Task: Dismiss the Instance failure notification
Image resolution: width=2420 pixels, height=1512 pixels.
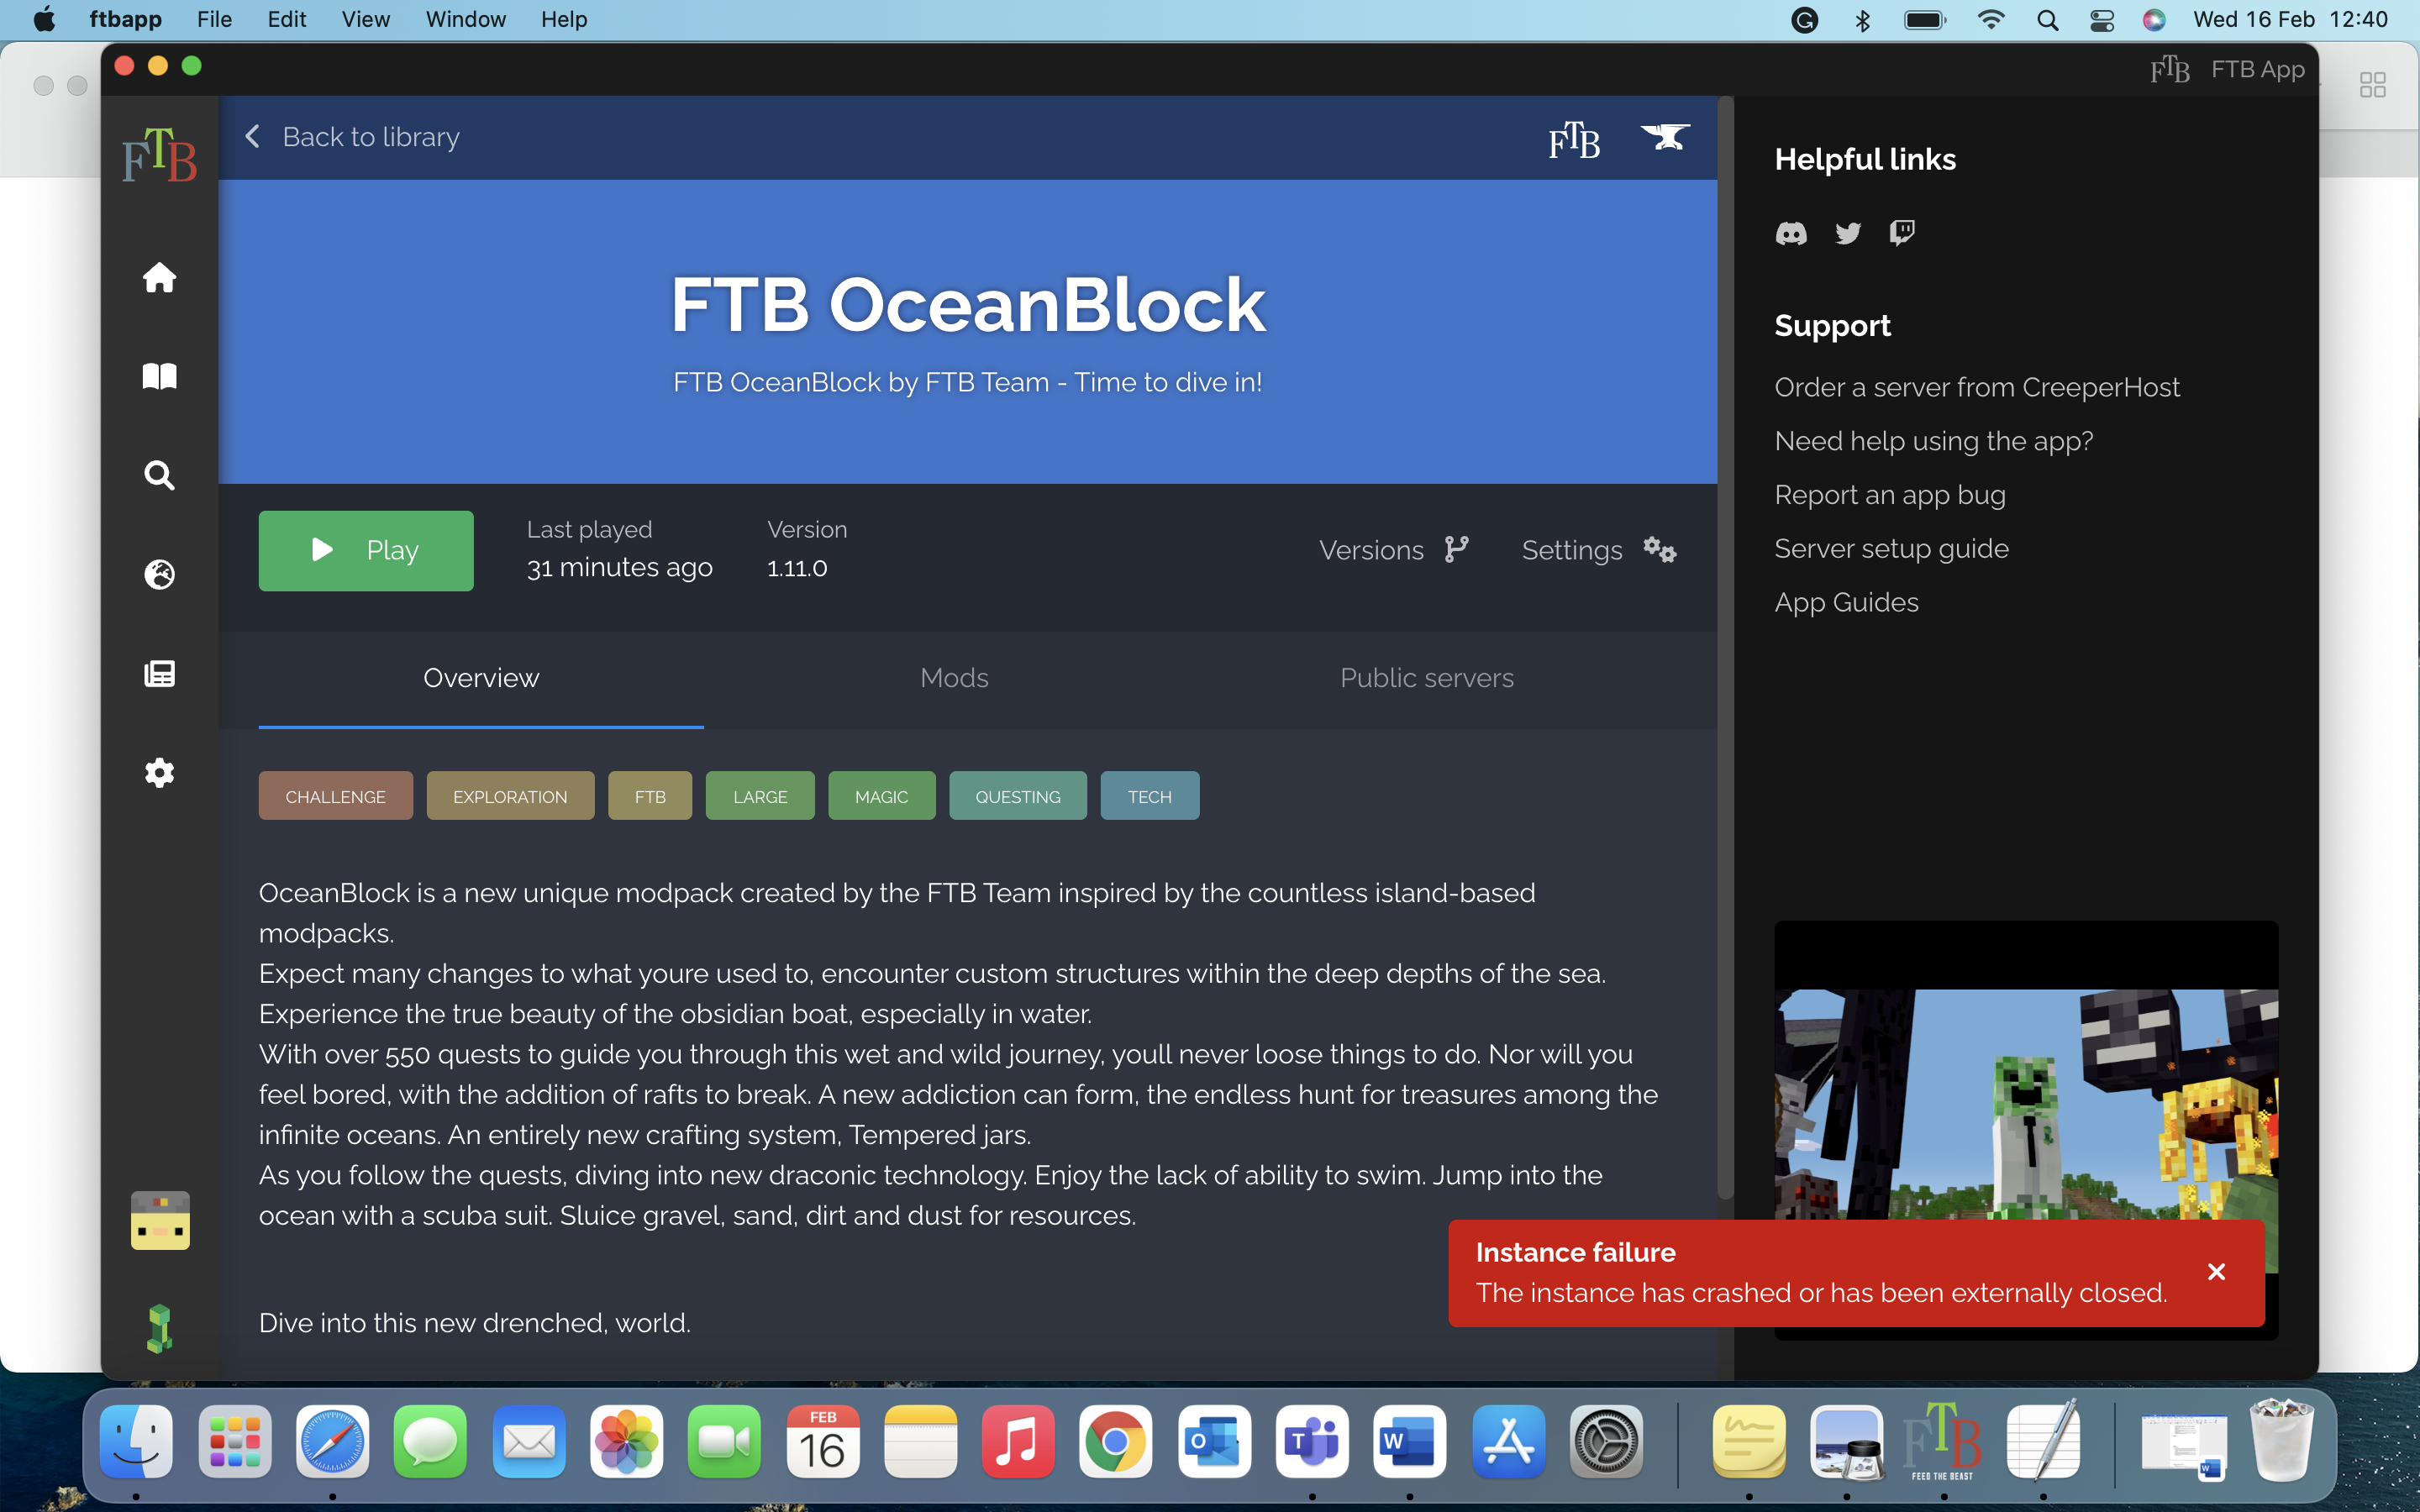Action: pyautogui.click(x=2216, y=1271)
